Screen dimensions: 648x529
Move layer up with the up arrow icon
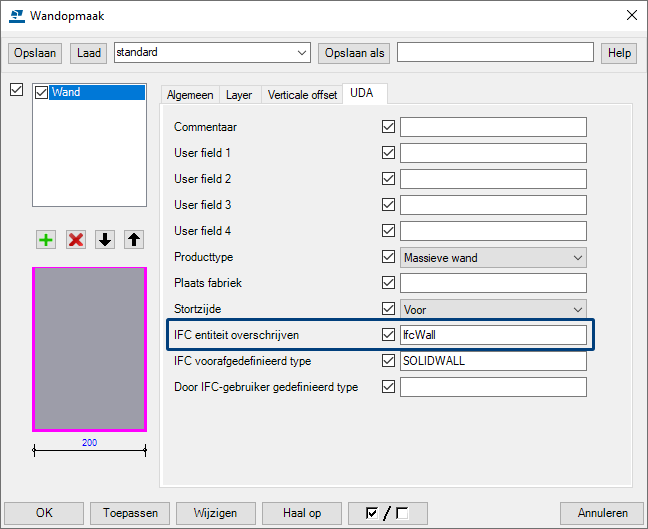click(x=134, y=240)
